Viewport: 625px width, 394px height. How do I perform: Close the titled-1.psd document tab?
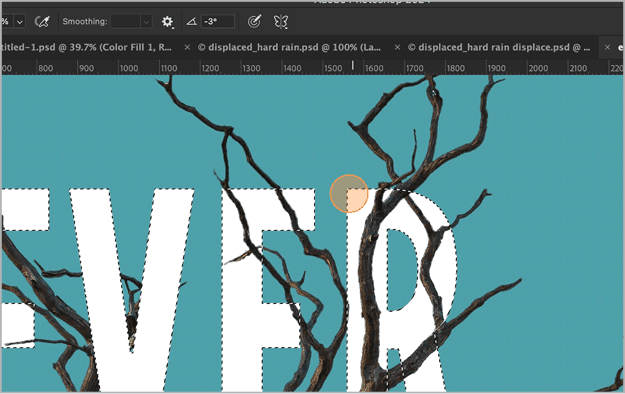[187, 47]
